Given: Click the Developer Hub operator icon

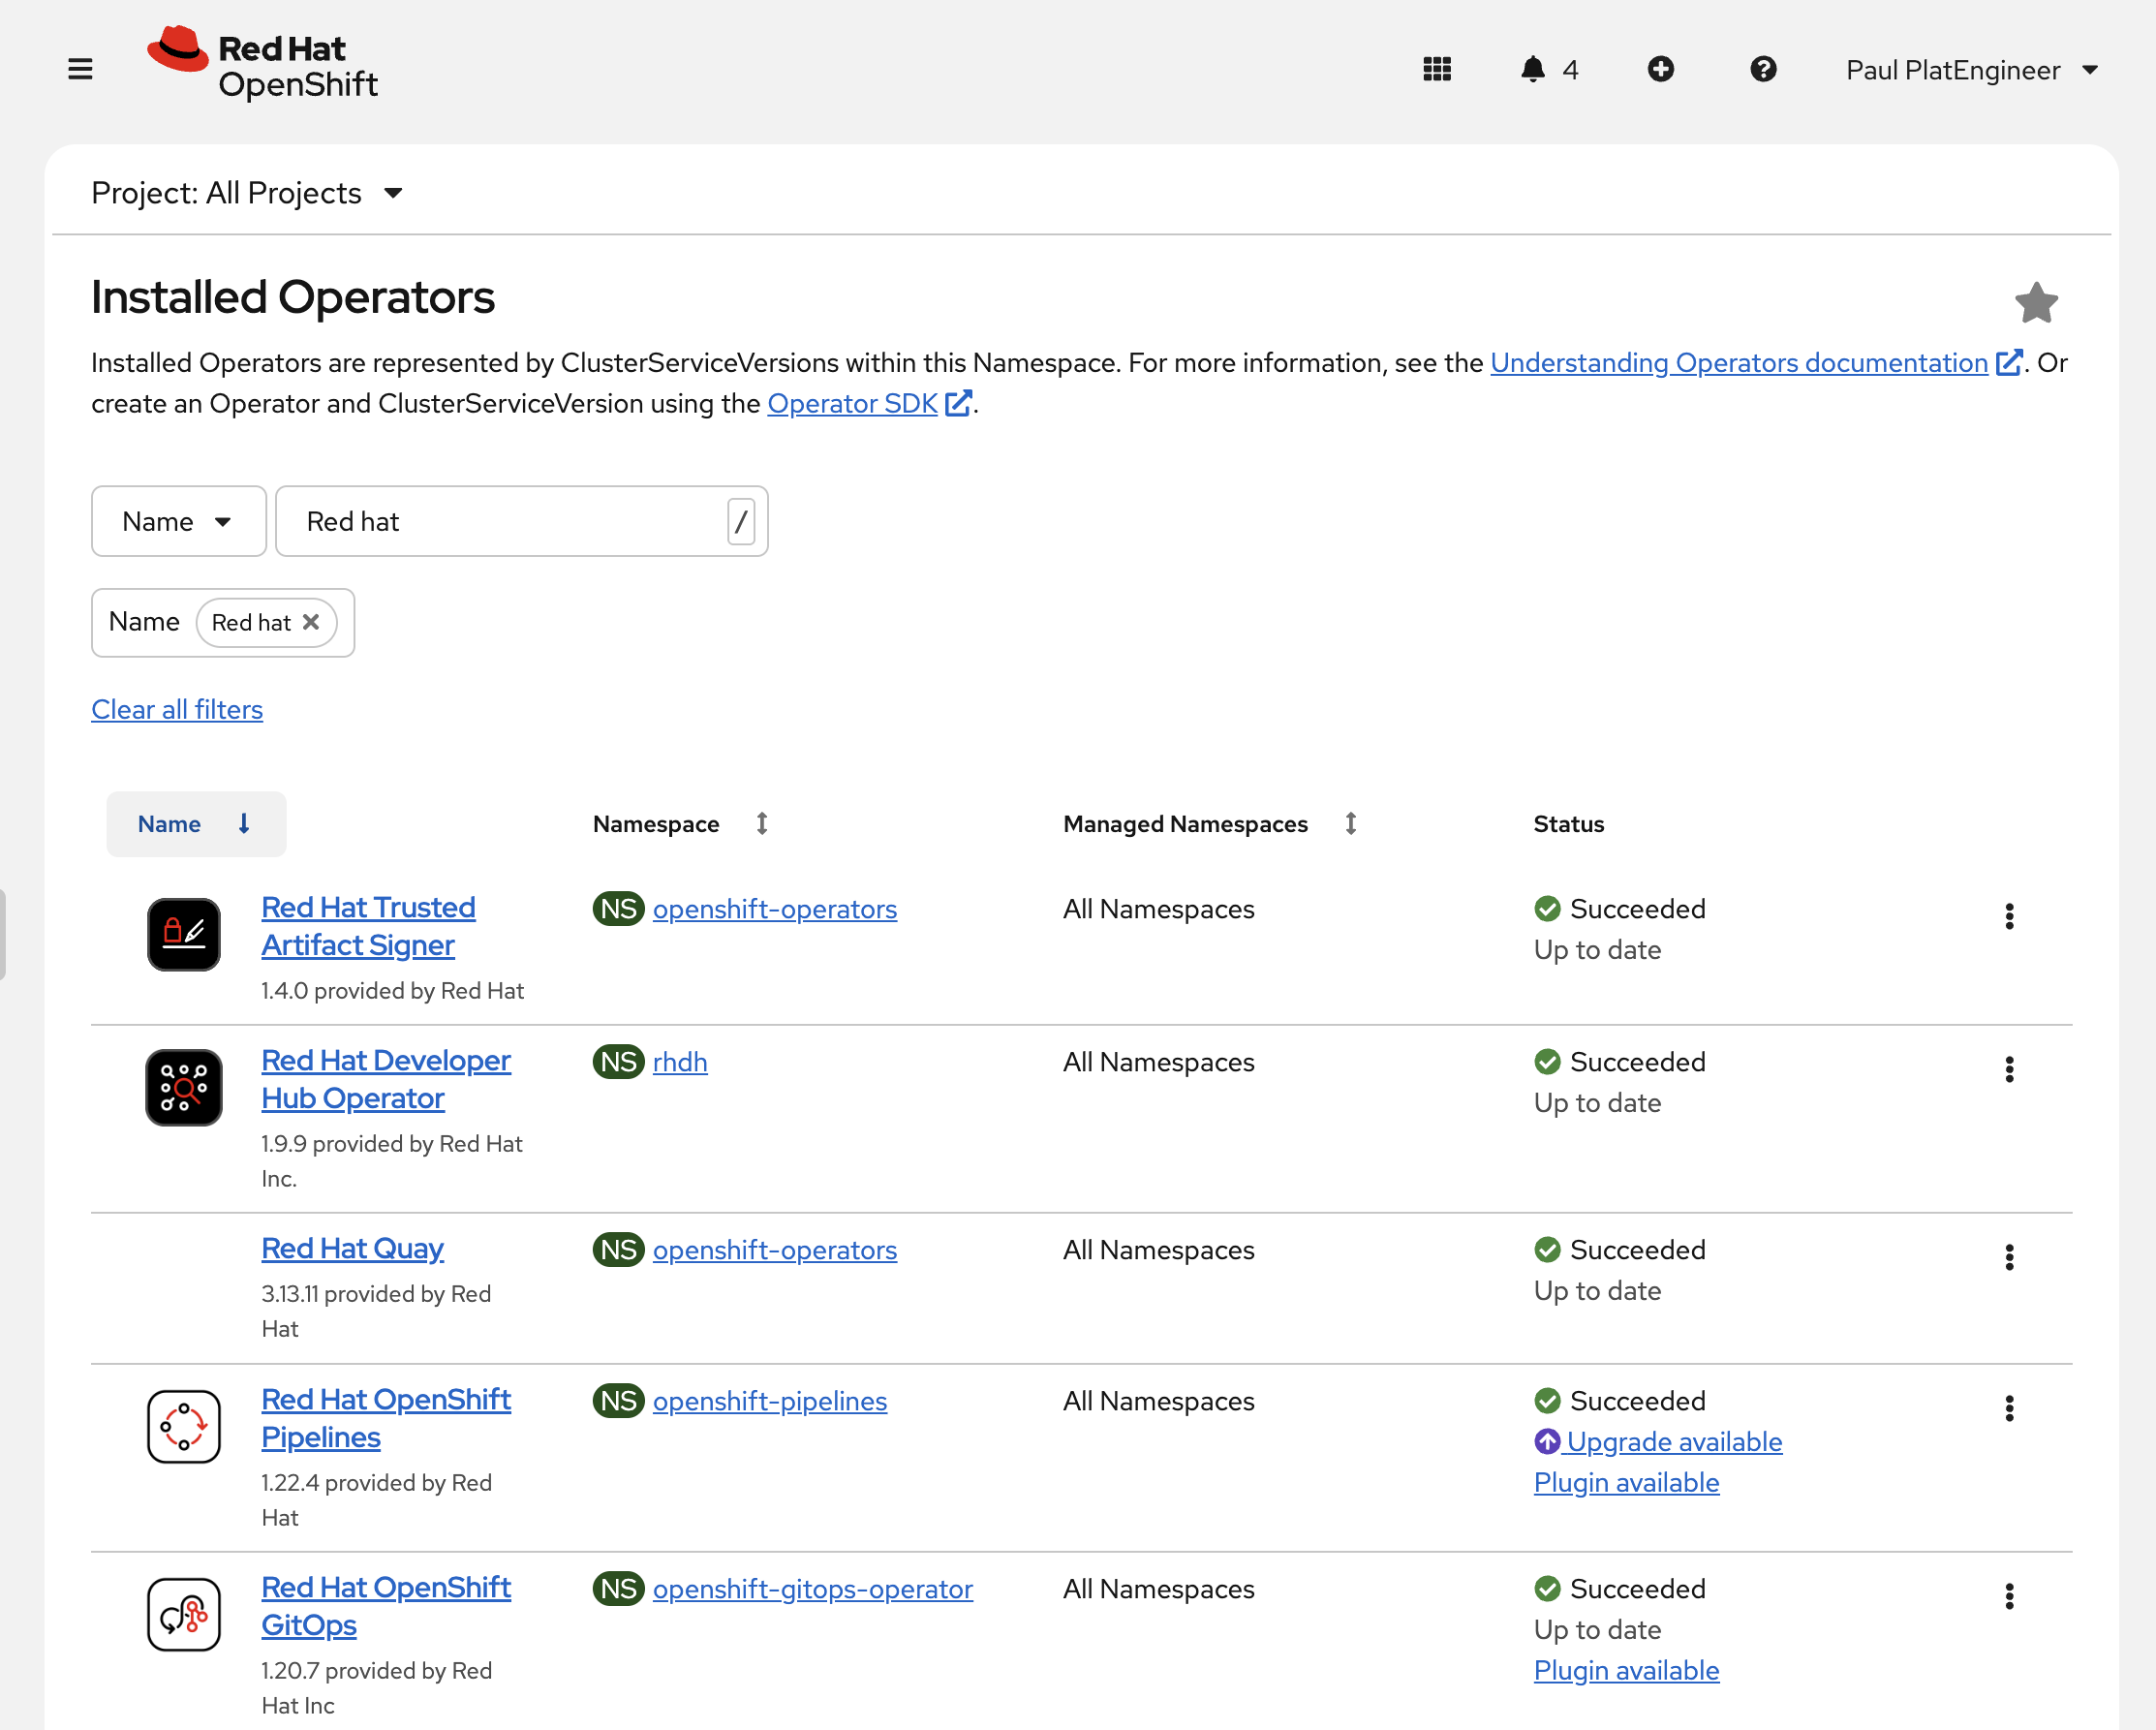Looking at the screenshot, I should [184, 1087].
